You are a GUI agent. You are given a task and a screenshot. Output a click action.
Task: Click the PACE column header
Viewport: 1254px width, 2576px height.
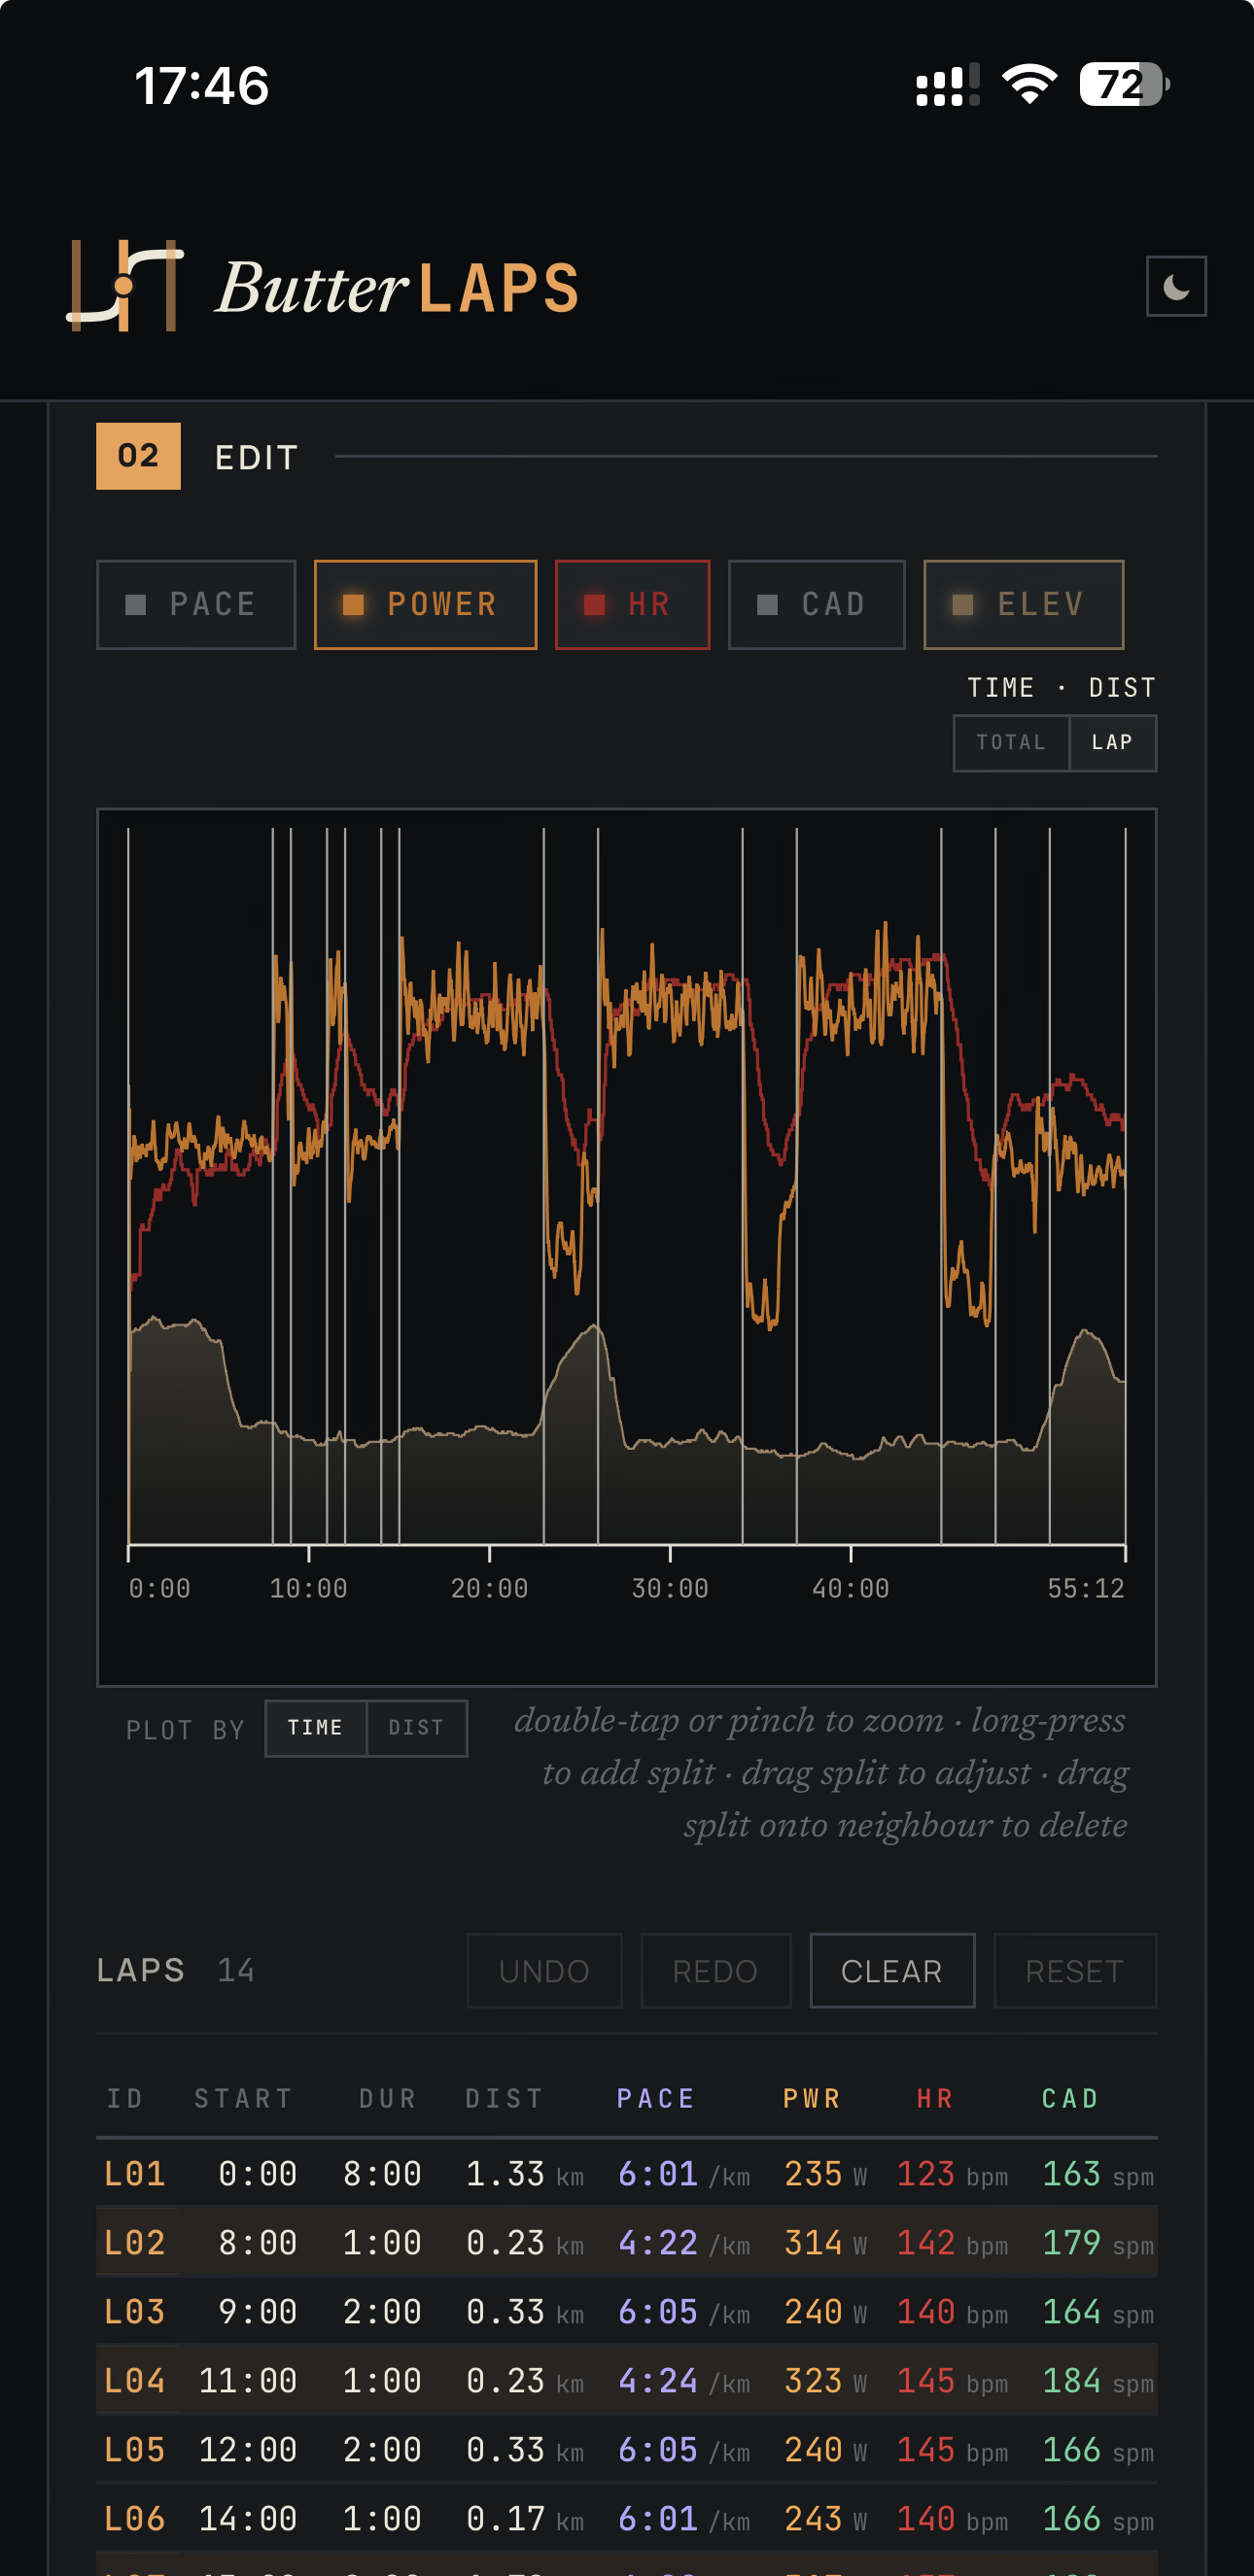(x=656, y=2098)
